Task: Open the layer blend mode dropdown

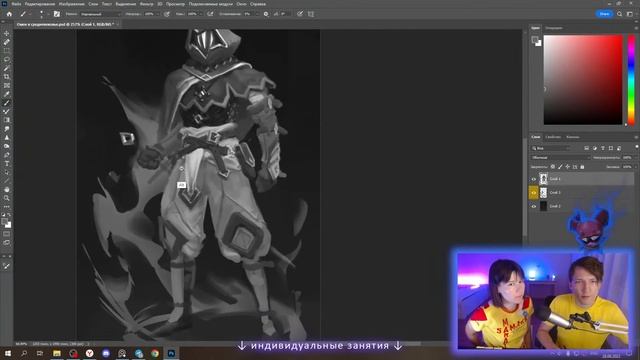Action: (561, 158)
